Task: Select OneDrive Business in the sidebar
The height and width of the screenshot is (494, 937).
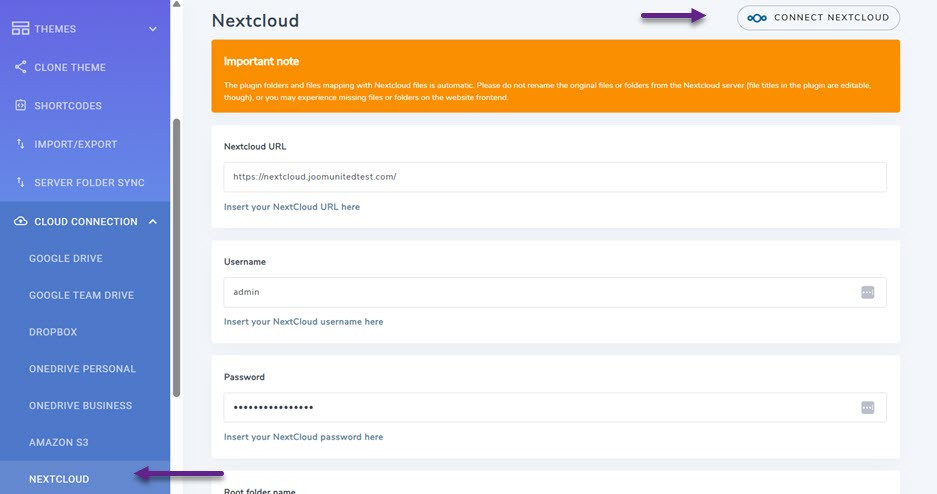Action: coord(80,405)
